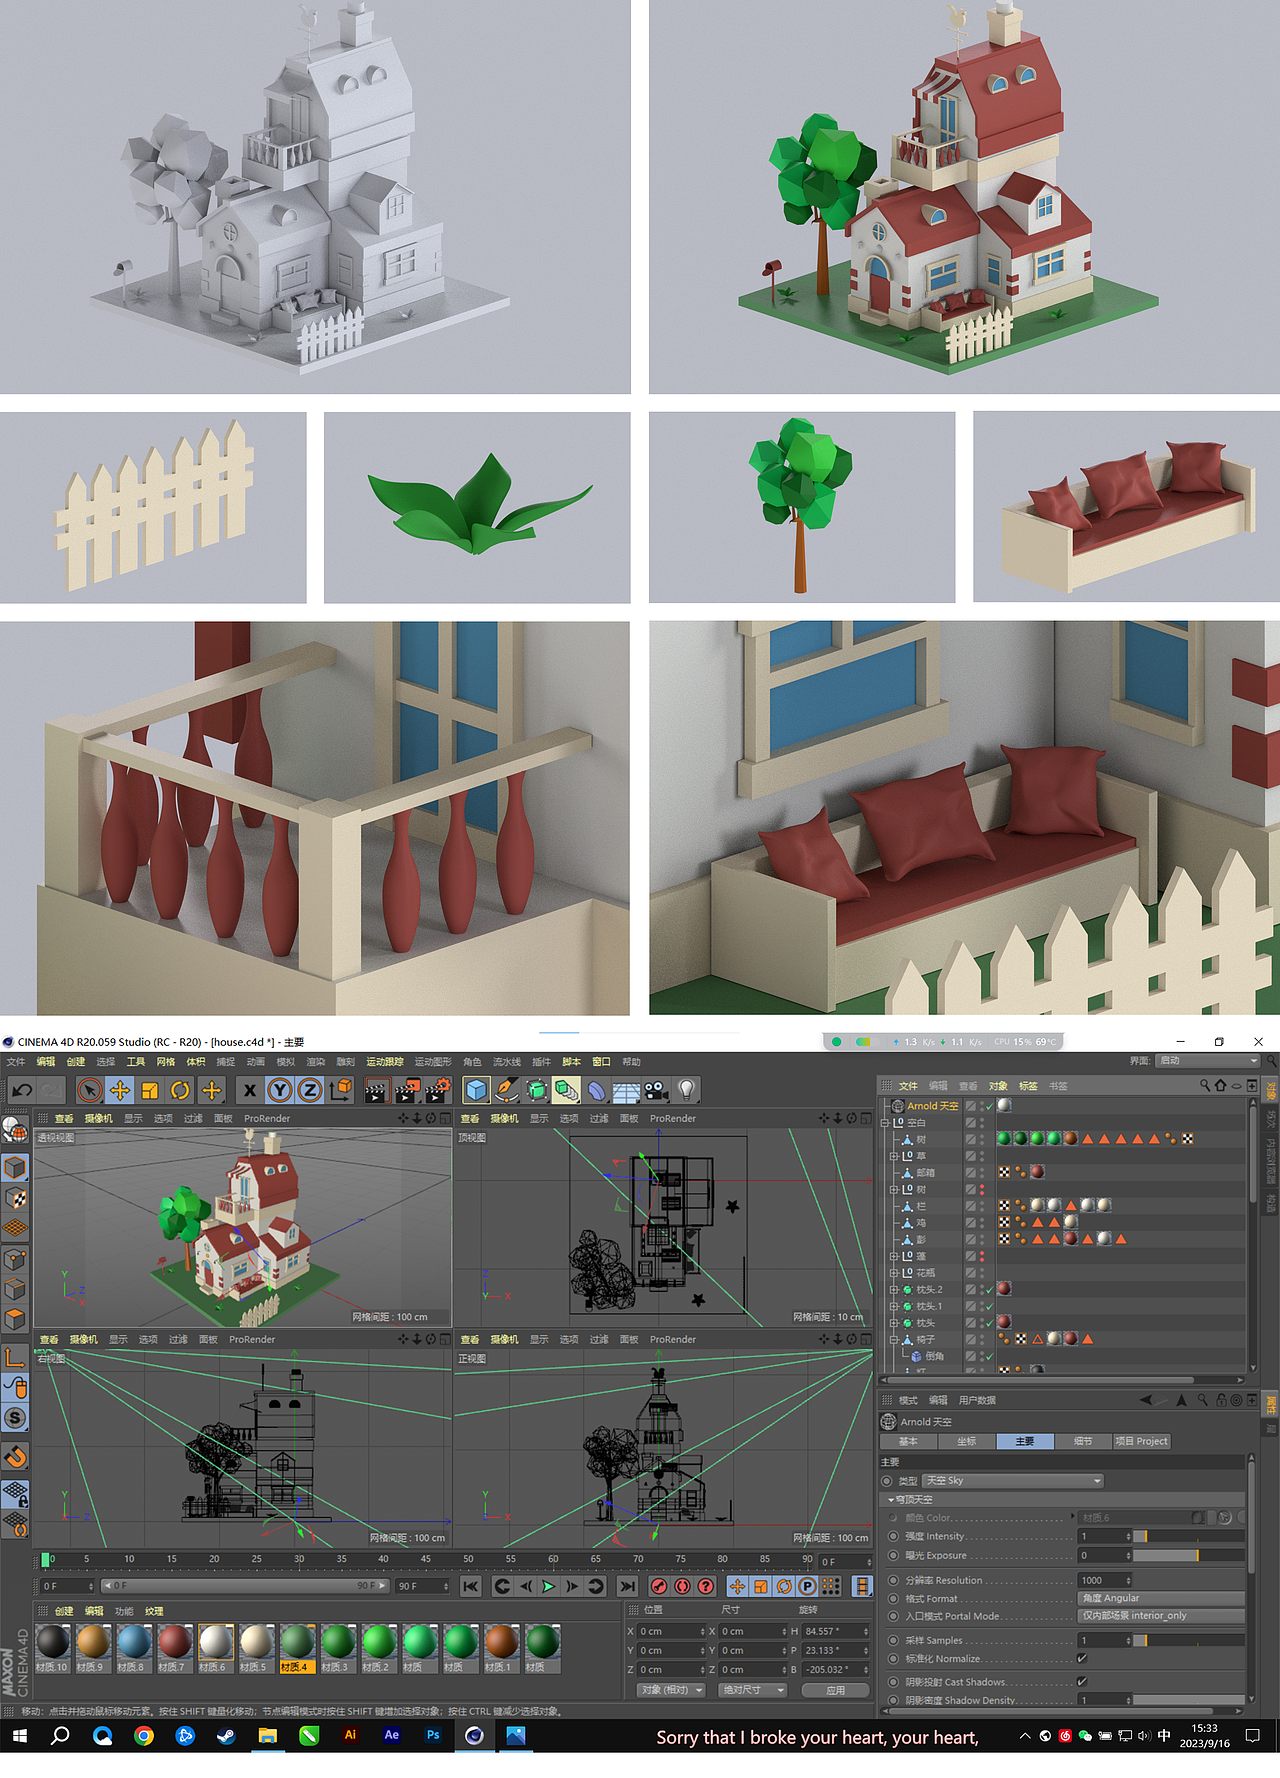Screen dimensions: 1280x1778
Task: Switch to the 细节 attribute tab
Action: (x=1083, y=1441)
